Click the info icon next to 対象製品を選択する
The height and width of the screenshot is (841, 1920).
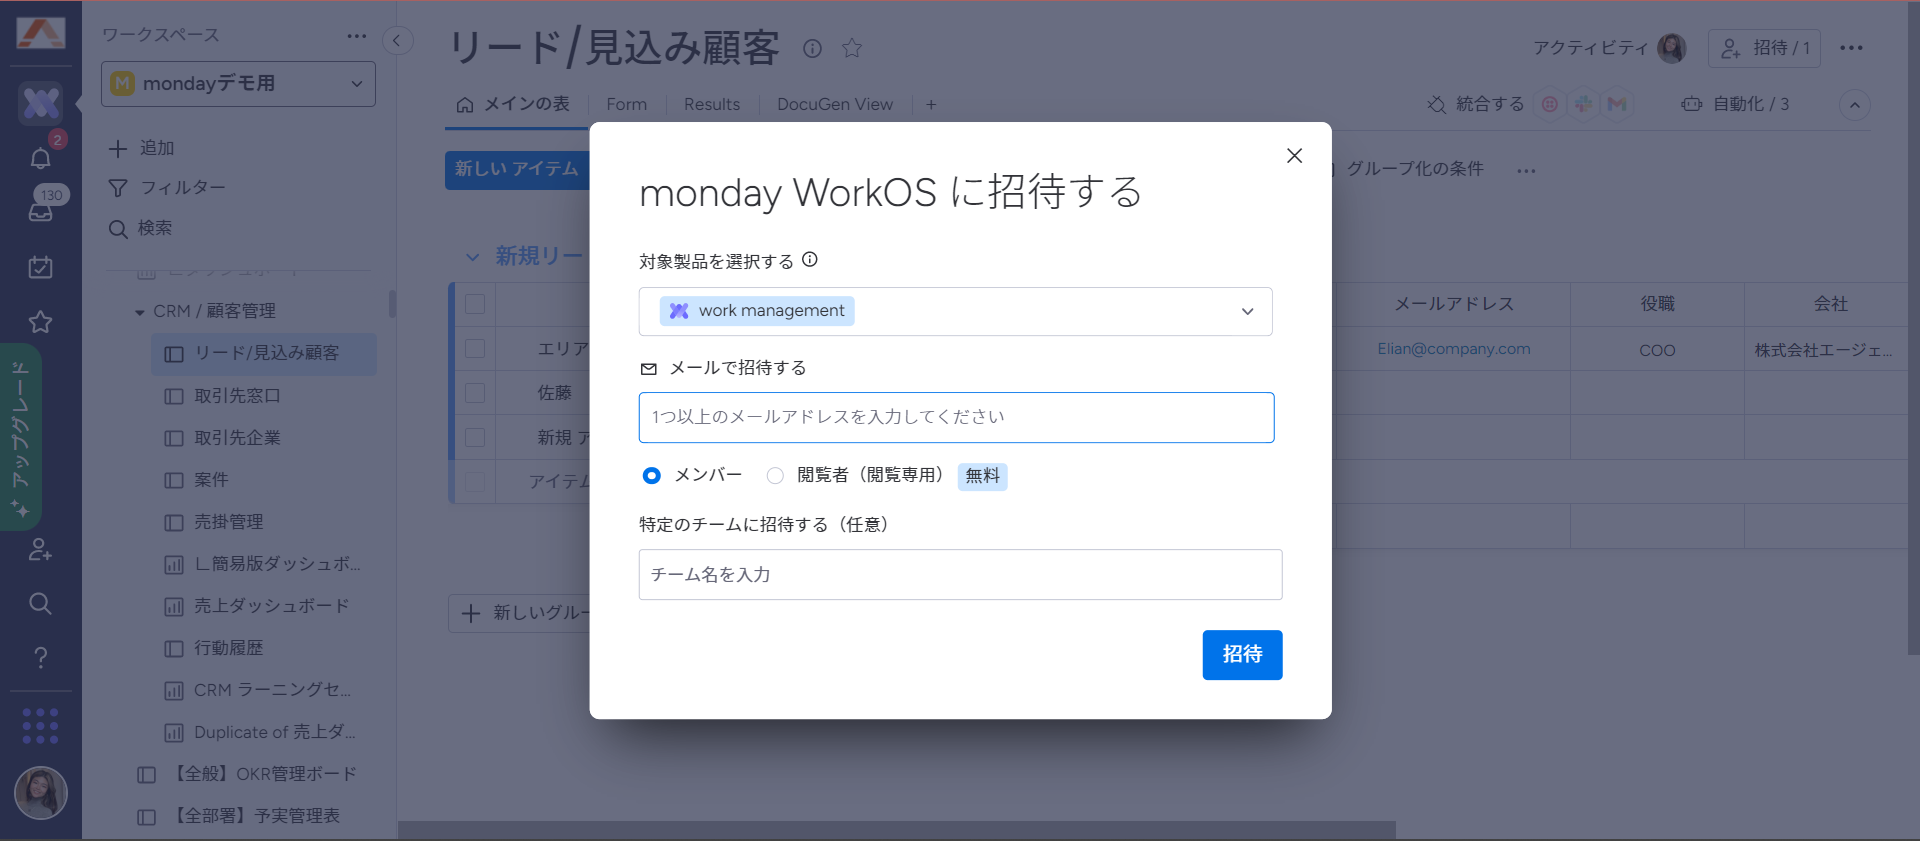pos(810,260)
